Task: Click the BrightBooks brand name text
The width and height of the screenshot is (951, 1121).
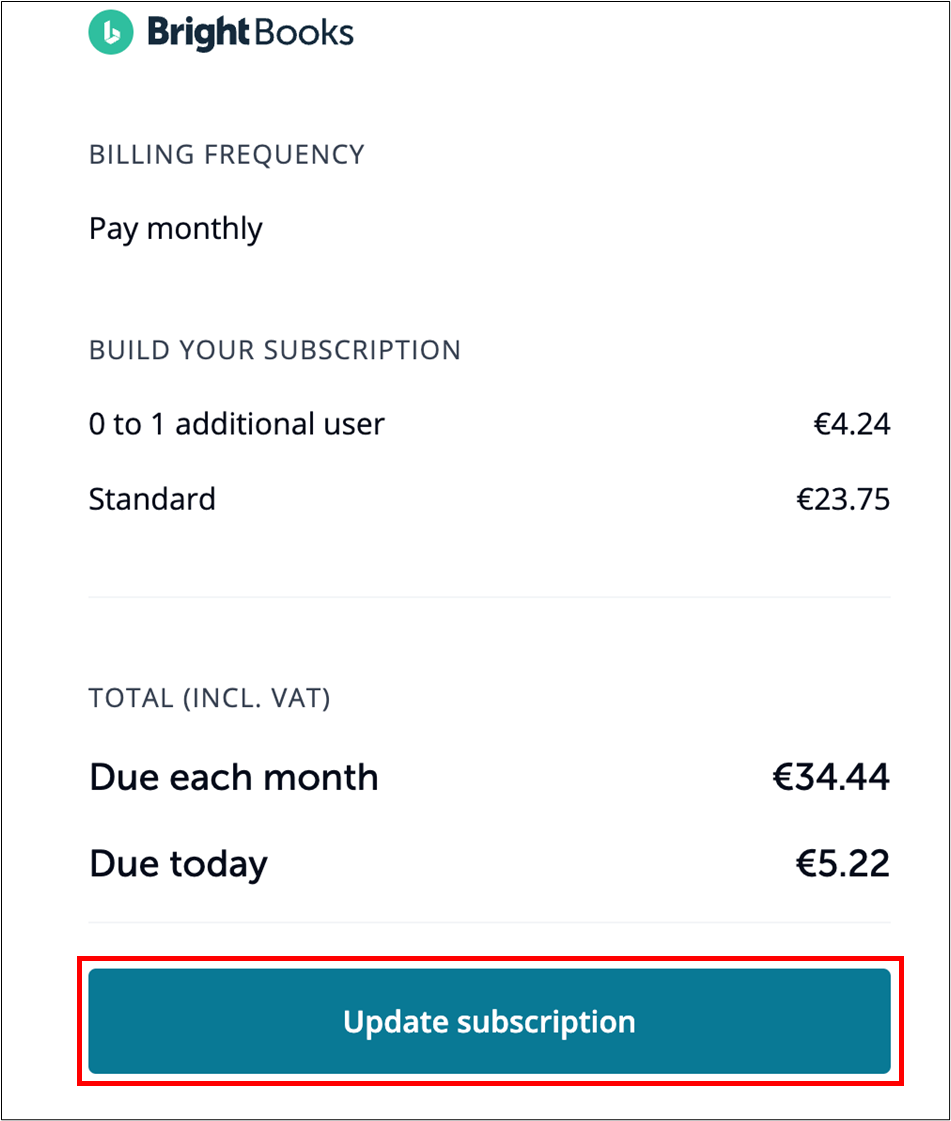Action: tap(250, 33)
